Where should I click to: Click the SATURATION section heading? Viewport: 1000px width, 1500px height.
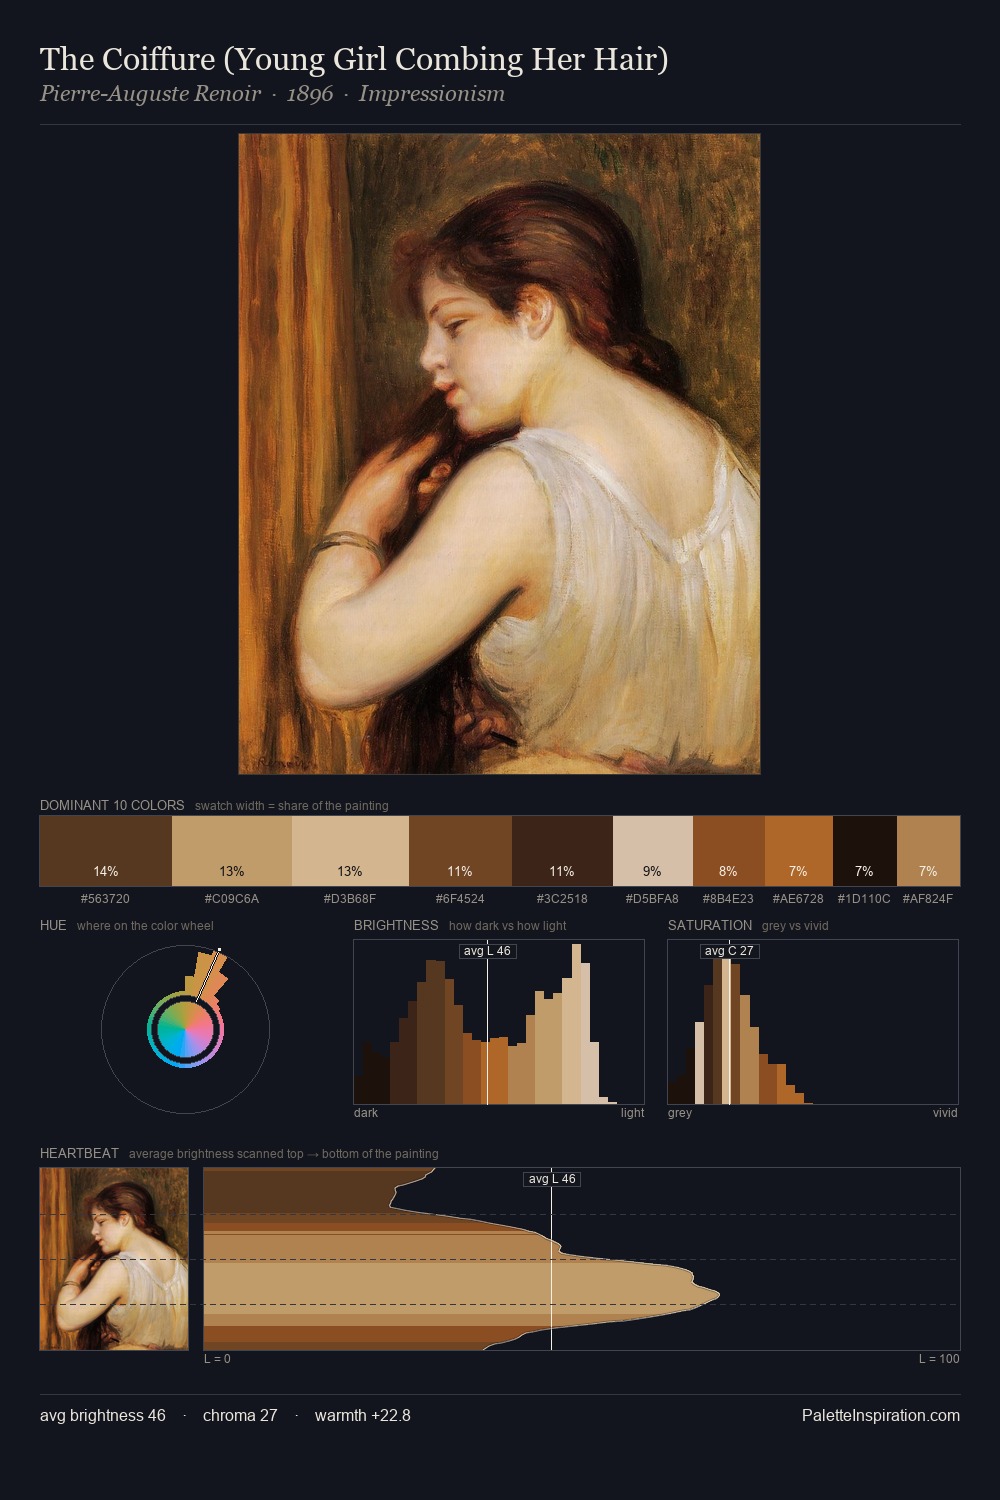(710, 925)
